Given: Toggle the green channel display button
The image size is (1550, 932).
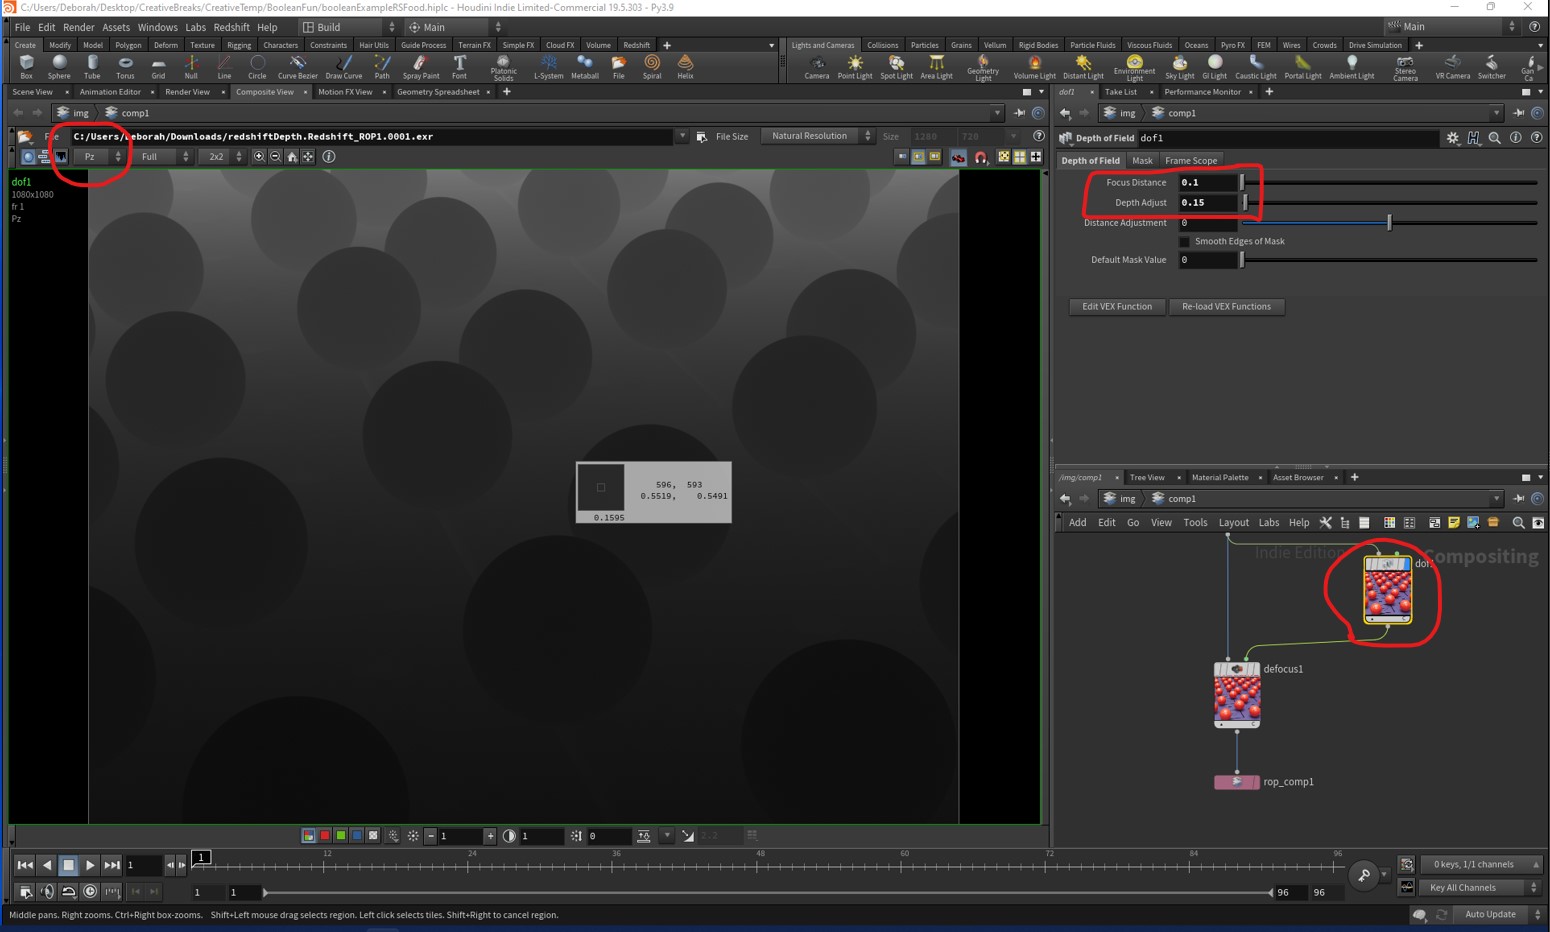Looking at the screenshot, I should tap(341, 836).
